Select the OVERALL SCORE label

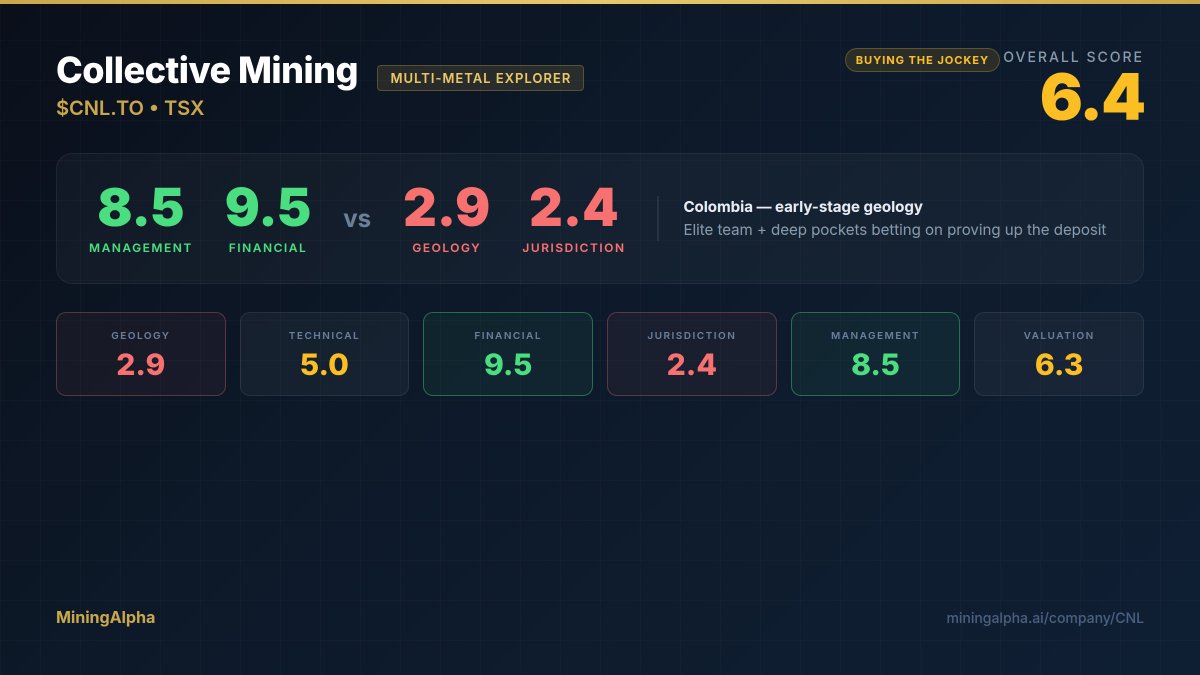click(x=1073, y=57)
